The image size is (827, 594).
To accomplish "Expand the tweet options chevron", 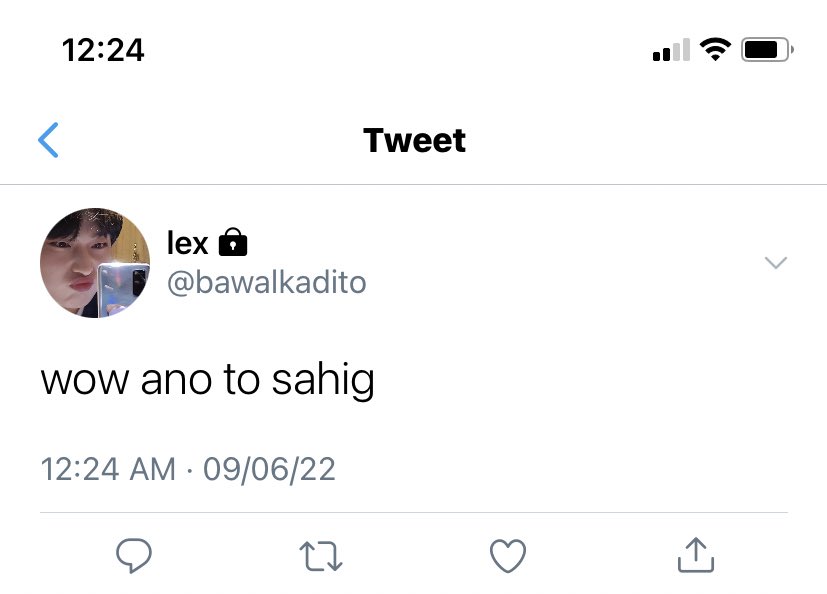I will (x=776, y=262).
